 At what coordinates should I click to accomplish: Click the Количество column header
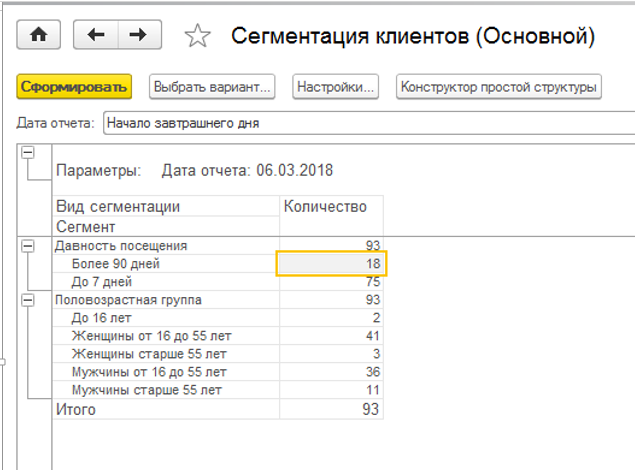tap(326, 207)
